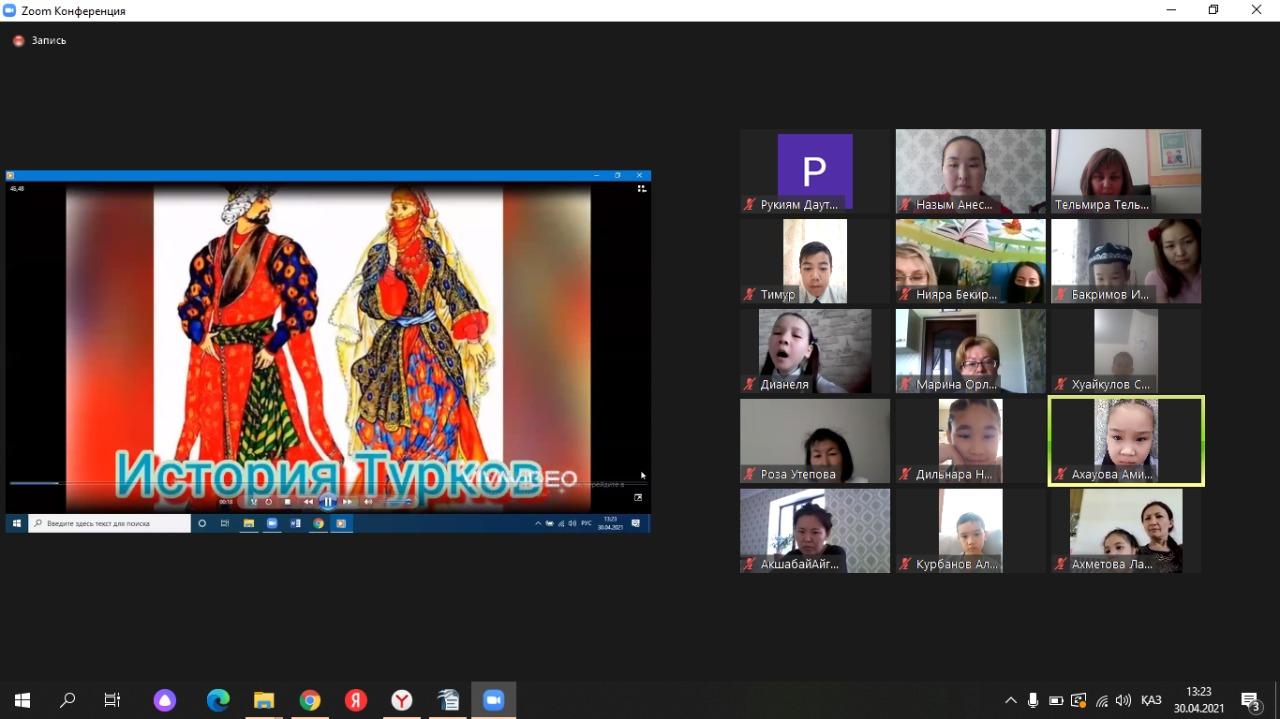
Task: Click the clock and date in the taskbar
Action: click(x=1198, y=700)
